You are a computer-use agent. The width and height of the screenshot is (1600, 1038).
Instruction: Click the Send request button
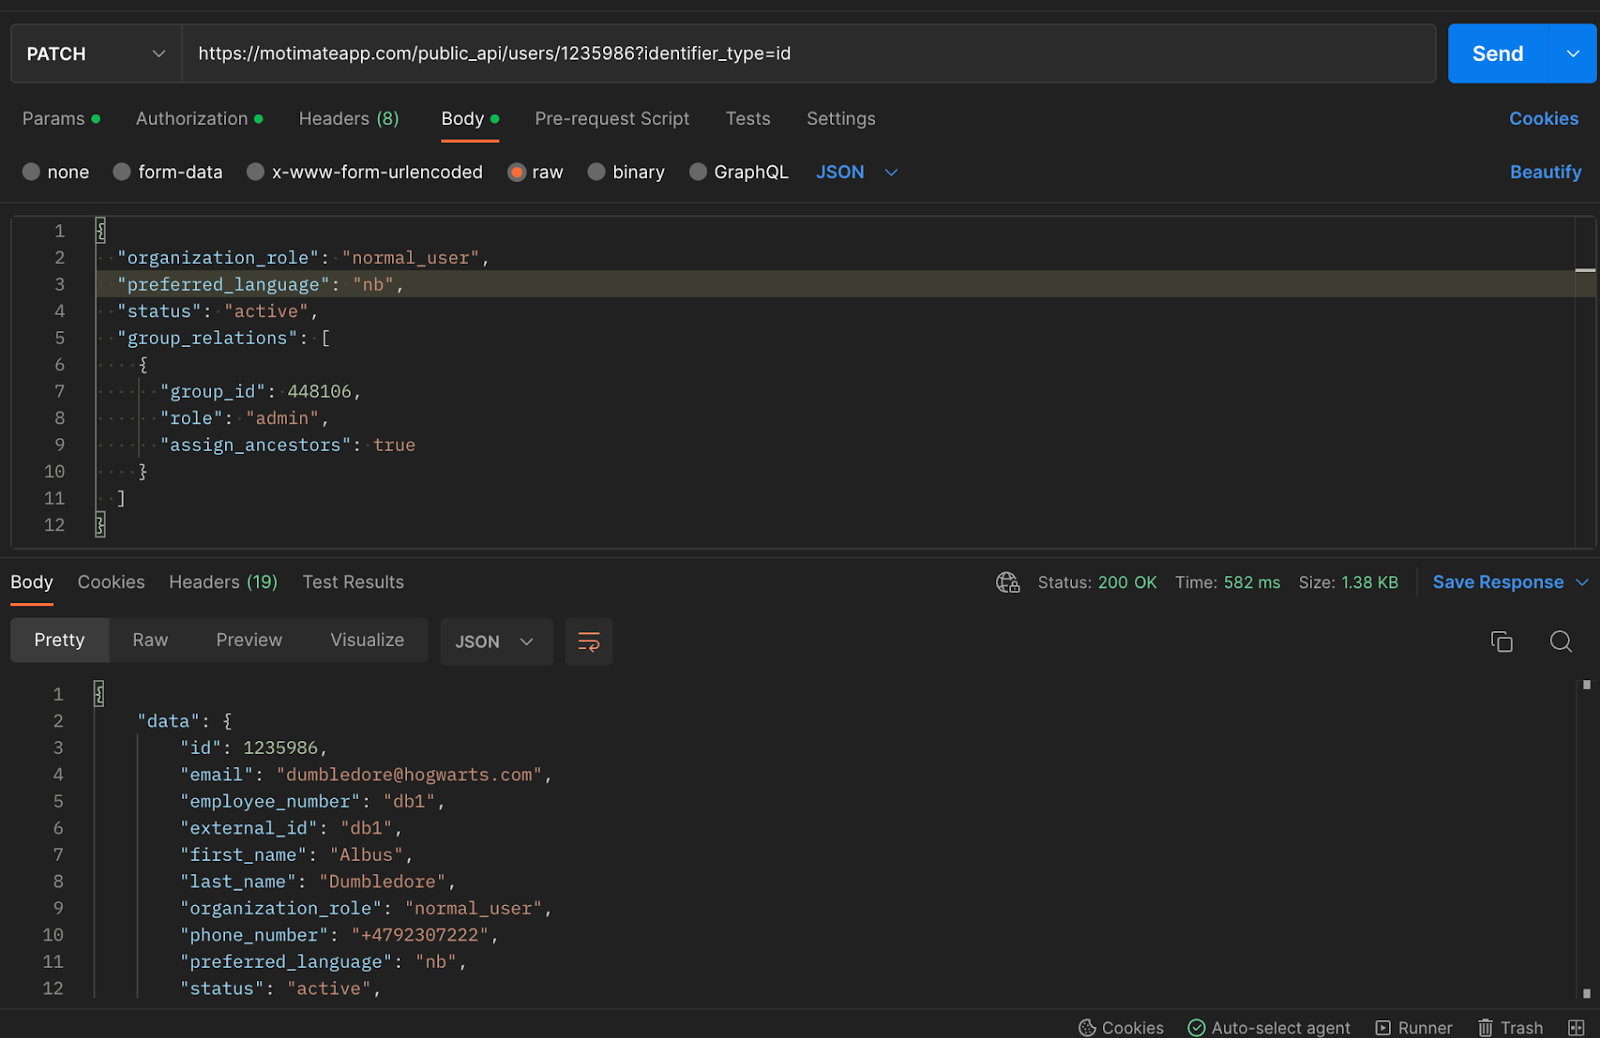[x=1497, y=54]
